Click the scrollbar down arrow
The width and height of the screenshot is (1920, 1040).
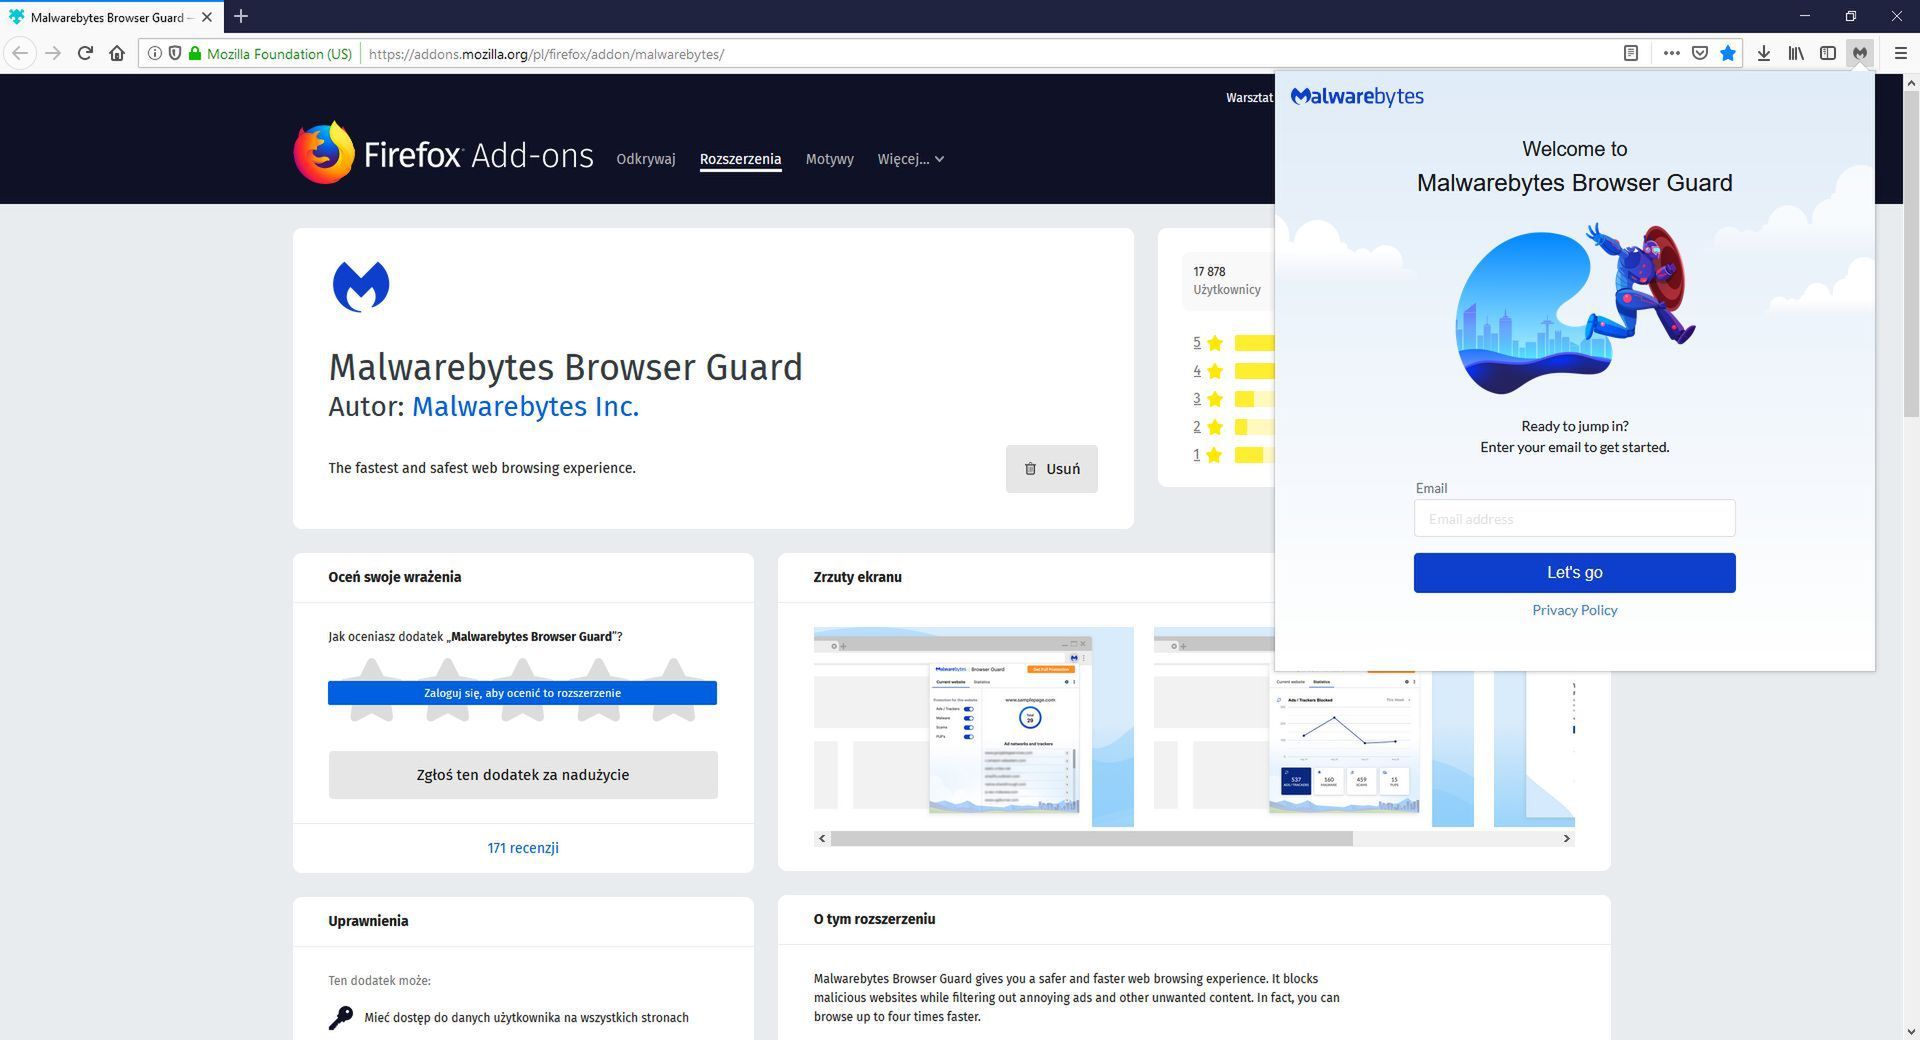(x=1910, y=1031)
